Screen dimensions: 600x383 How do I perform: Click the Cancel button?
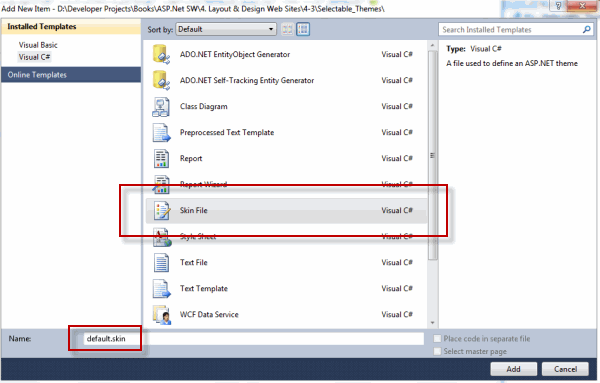coord(565,369)
